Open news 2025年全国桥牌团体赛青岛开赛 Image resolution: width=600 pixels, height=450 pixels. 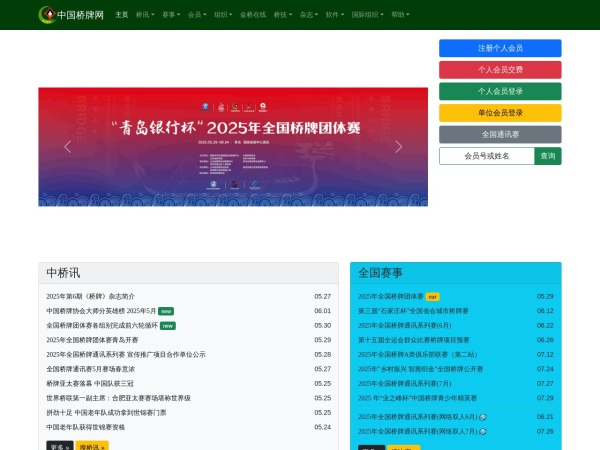click(92, 340)
